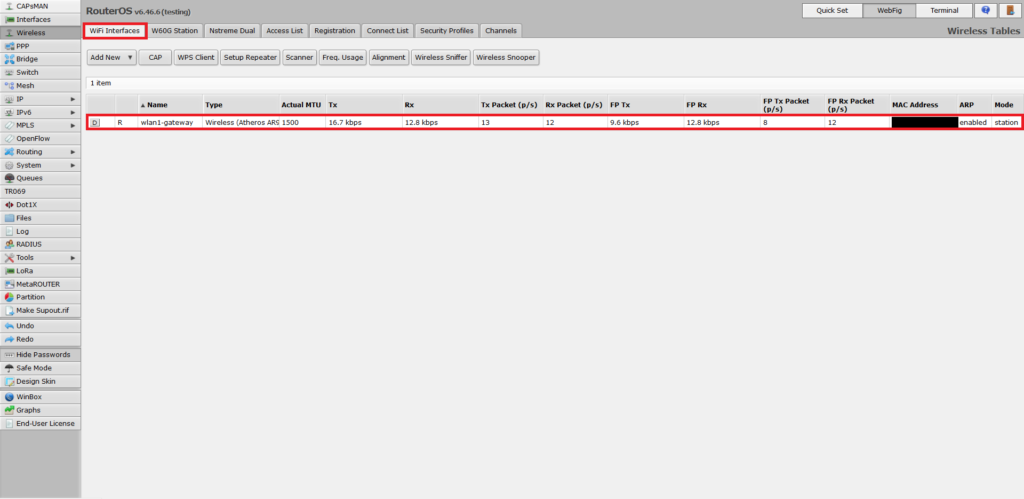1024x499 pixels.
Task: Switch to the W60G Station tab
Action: 174,31
